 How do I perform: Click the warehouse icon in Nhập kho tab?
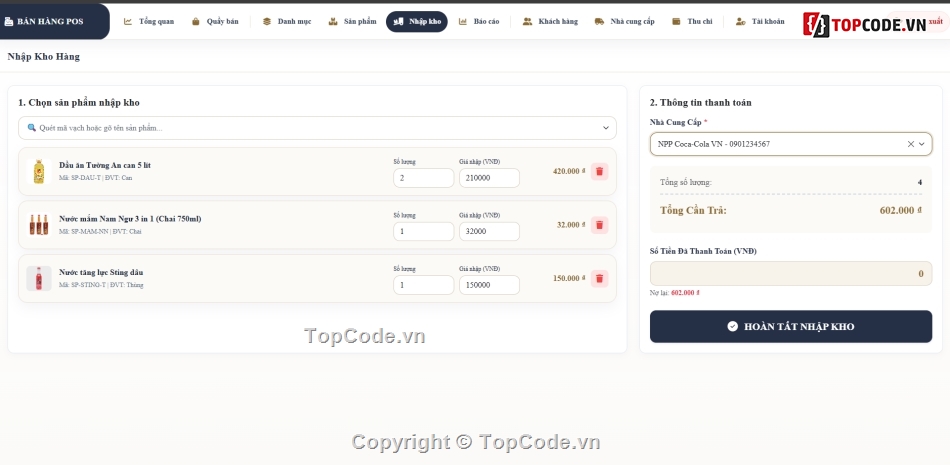(398, 21)
